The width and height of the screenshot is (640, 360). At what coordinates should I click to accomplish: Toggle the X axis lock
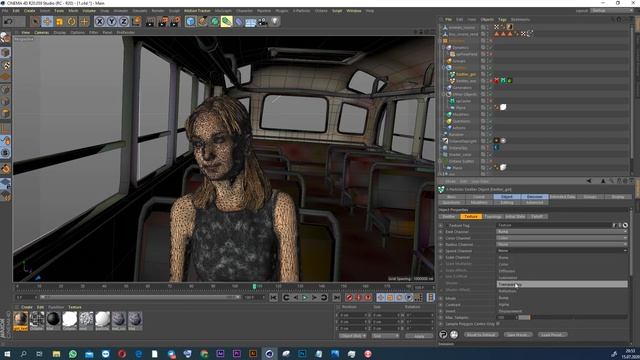pyautogui.click(x=100, y=21)
